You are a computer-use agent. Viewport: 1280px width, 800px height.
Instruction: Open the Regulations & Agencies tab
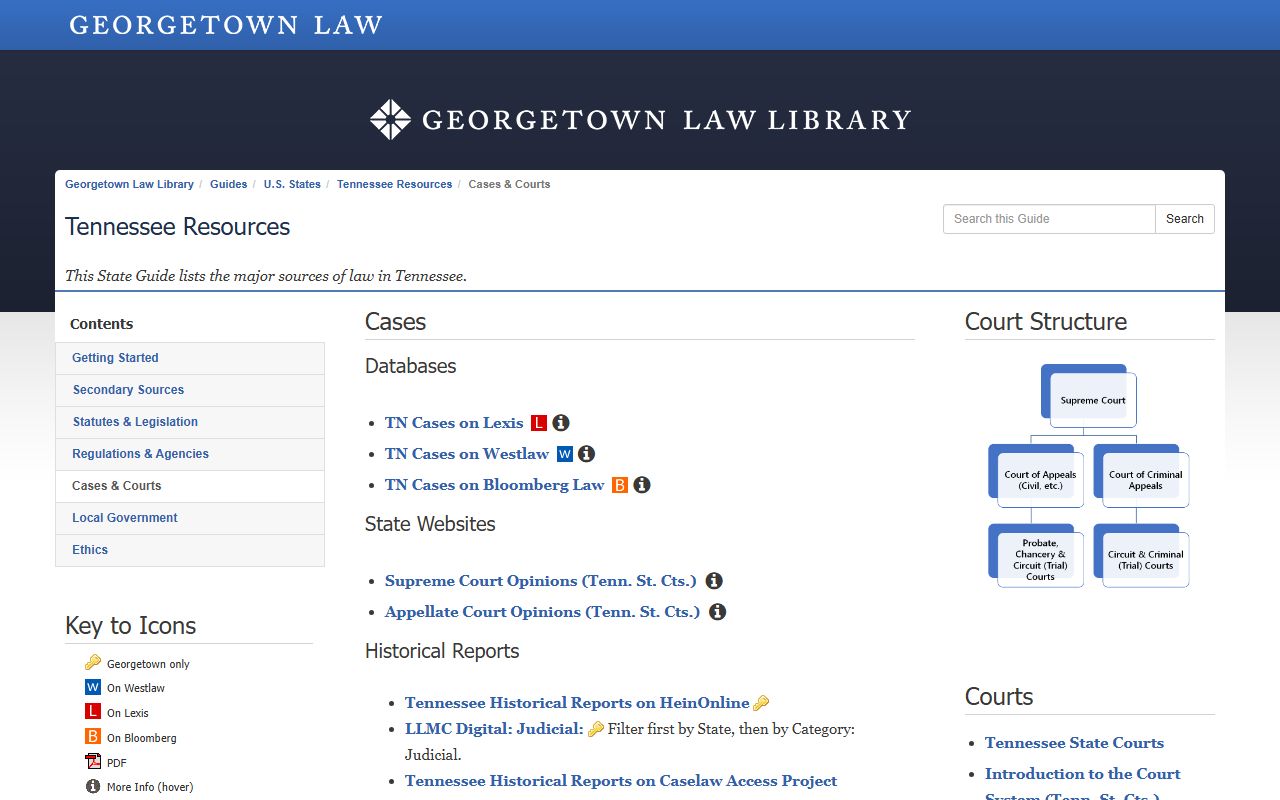[x=190, y=454]
